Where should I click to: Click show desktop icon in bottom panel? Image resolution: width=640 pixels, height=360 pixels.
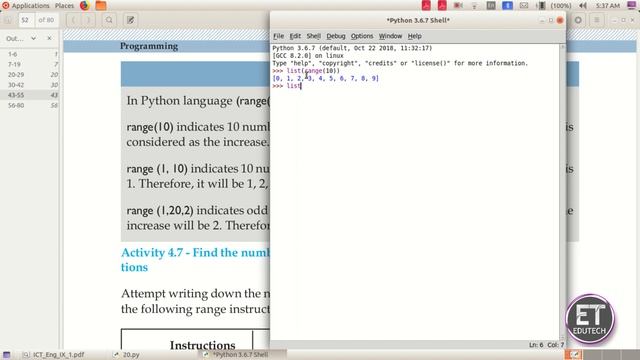tap(7, 355)
